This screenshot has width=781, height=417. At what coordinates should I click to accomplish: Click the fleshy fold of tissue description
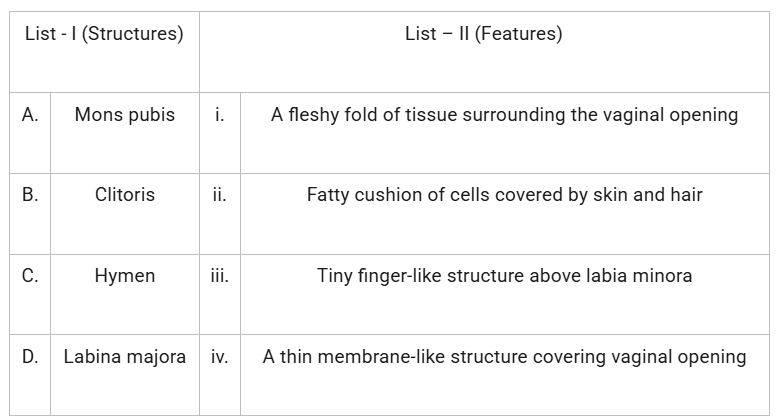click(504, 114)
